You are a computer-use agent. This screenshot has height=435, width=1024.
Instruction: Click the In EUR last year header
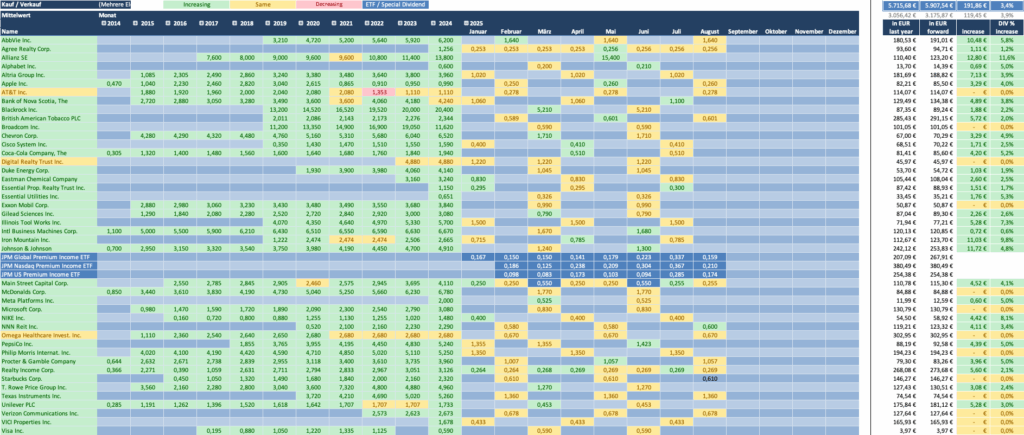click(899, 27)
